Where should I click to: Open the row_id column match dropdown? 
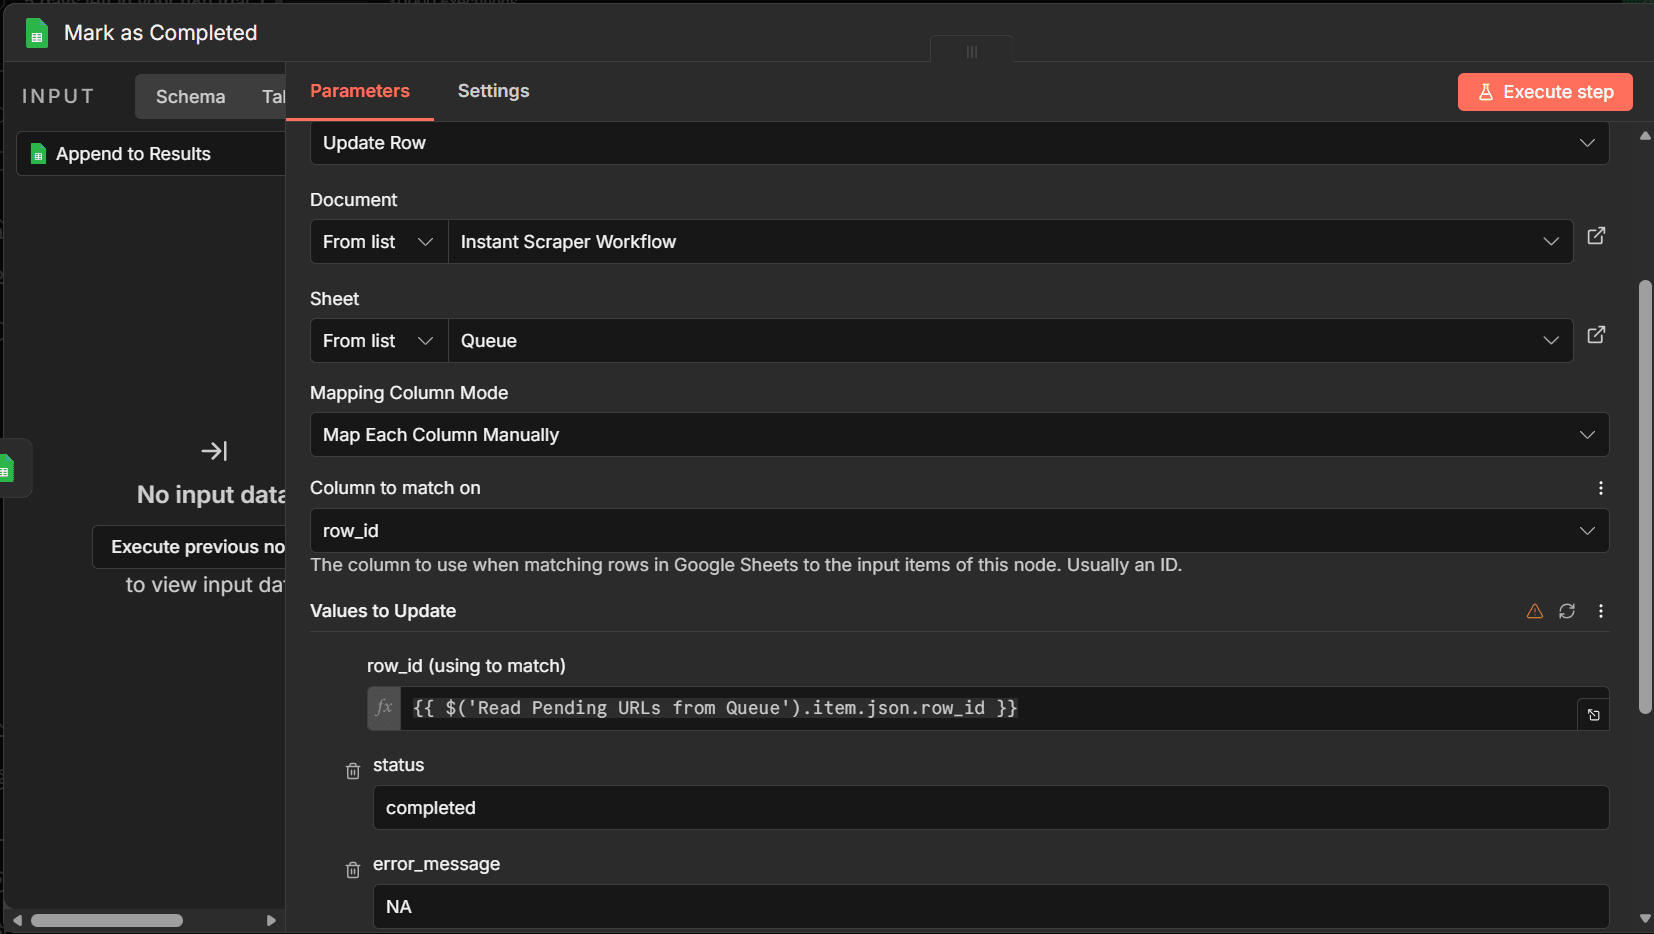click(x=959, y=531)
